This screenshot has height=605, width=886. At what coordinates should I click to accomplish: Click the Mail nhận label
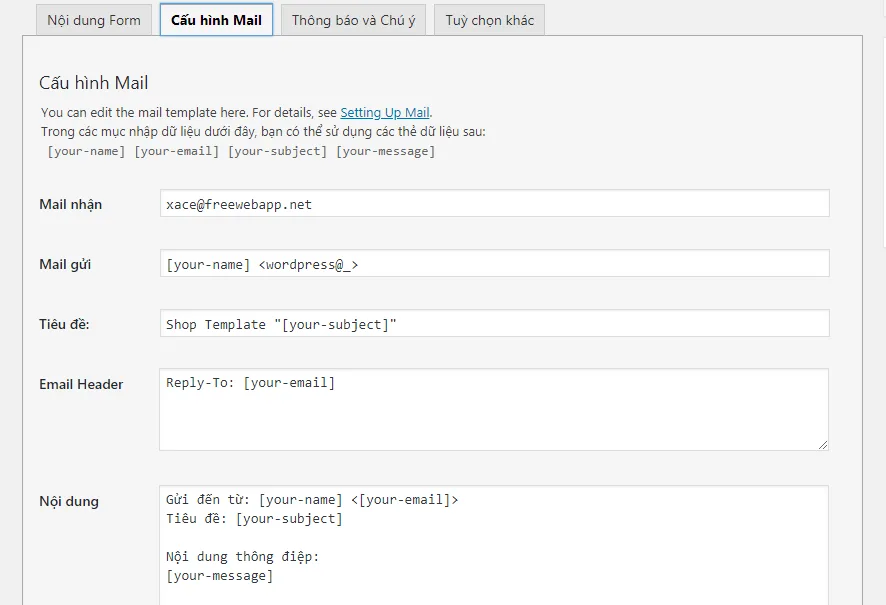pos(71,204)
